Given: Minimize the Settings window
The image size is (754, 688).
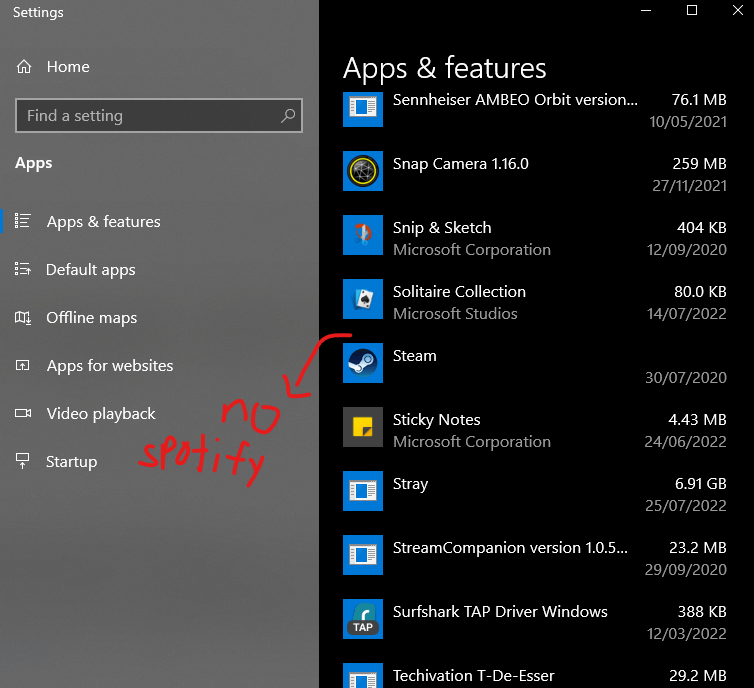Looking at the screenshot, I should [x=646, y=11].
